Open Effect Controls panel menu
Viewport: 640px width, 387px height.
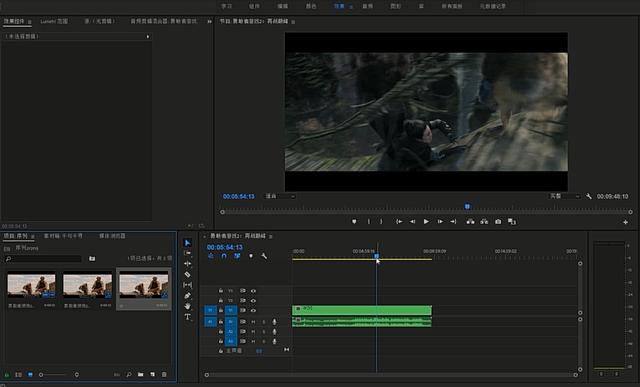click(29, 21)
